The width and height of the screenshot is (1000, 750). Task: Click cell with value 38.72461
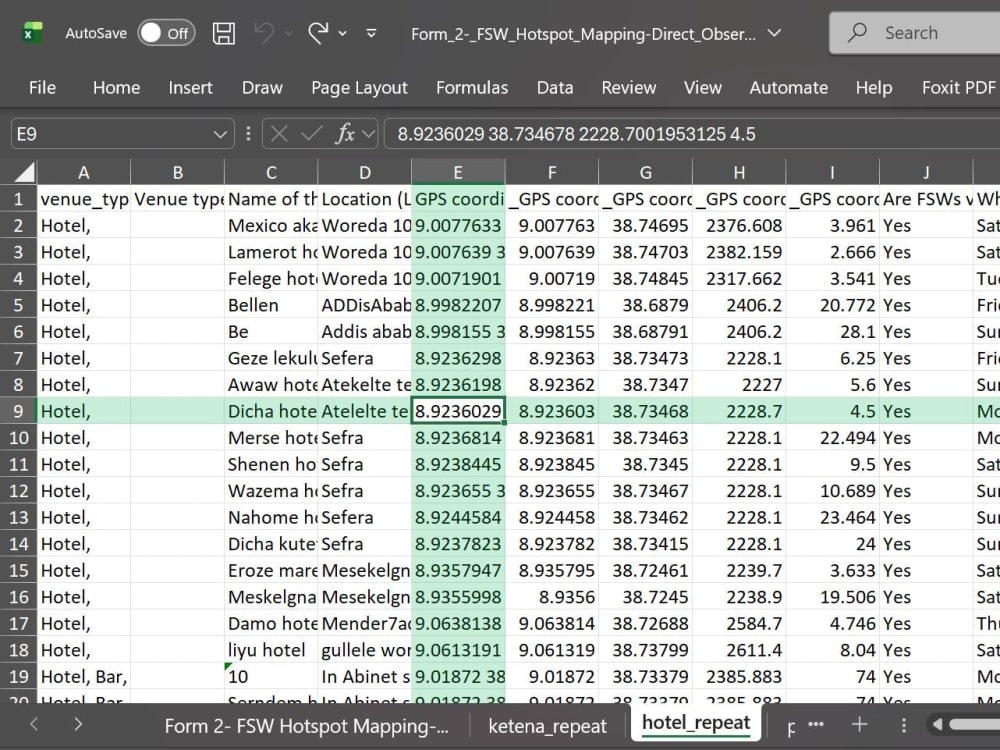(x=645, y=570)
